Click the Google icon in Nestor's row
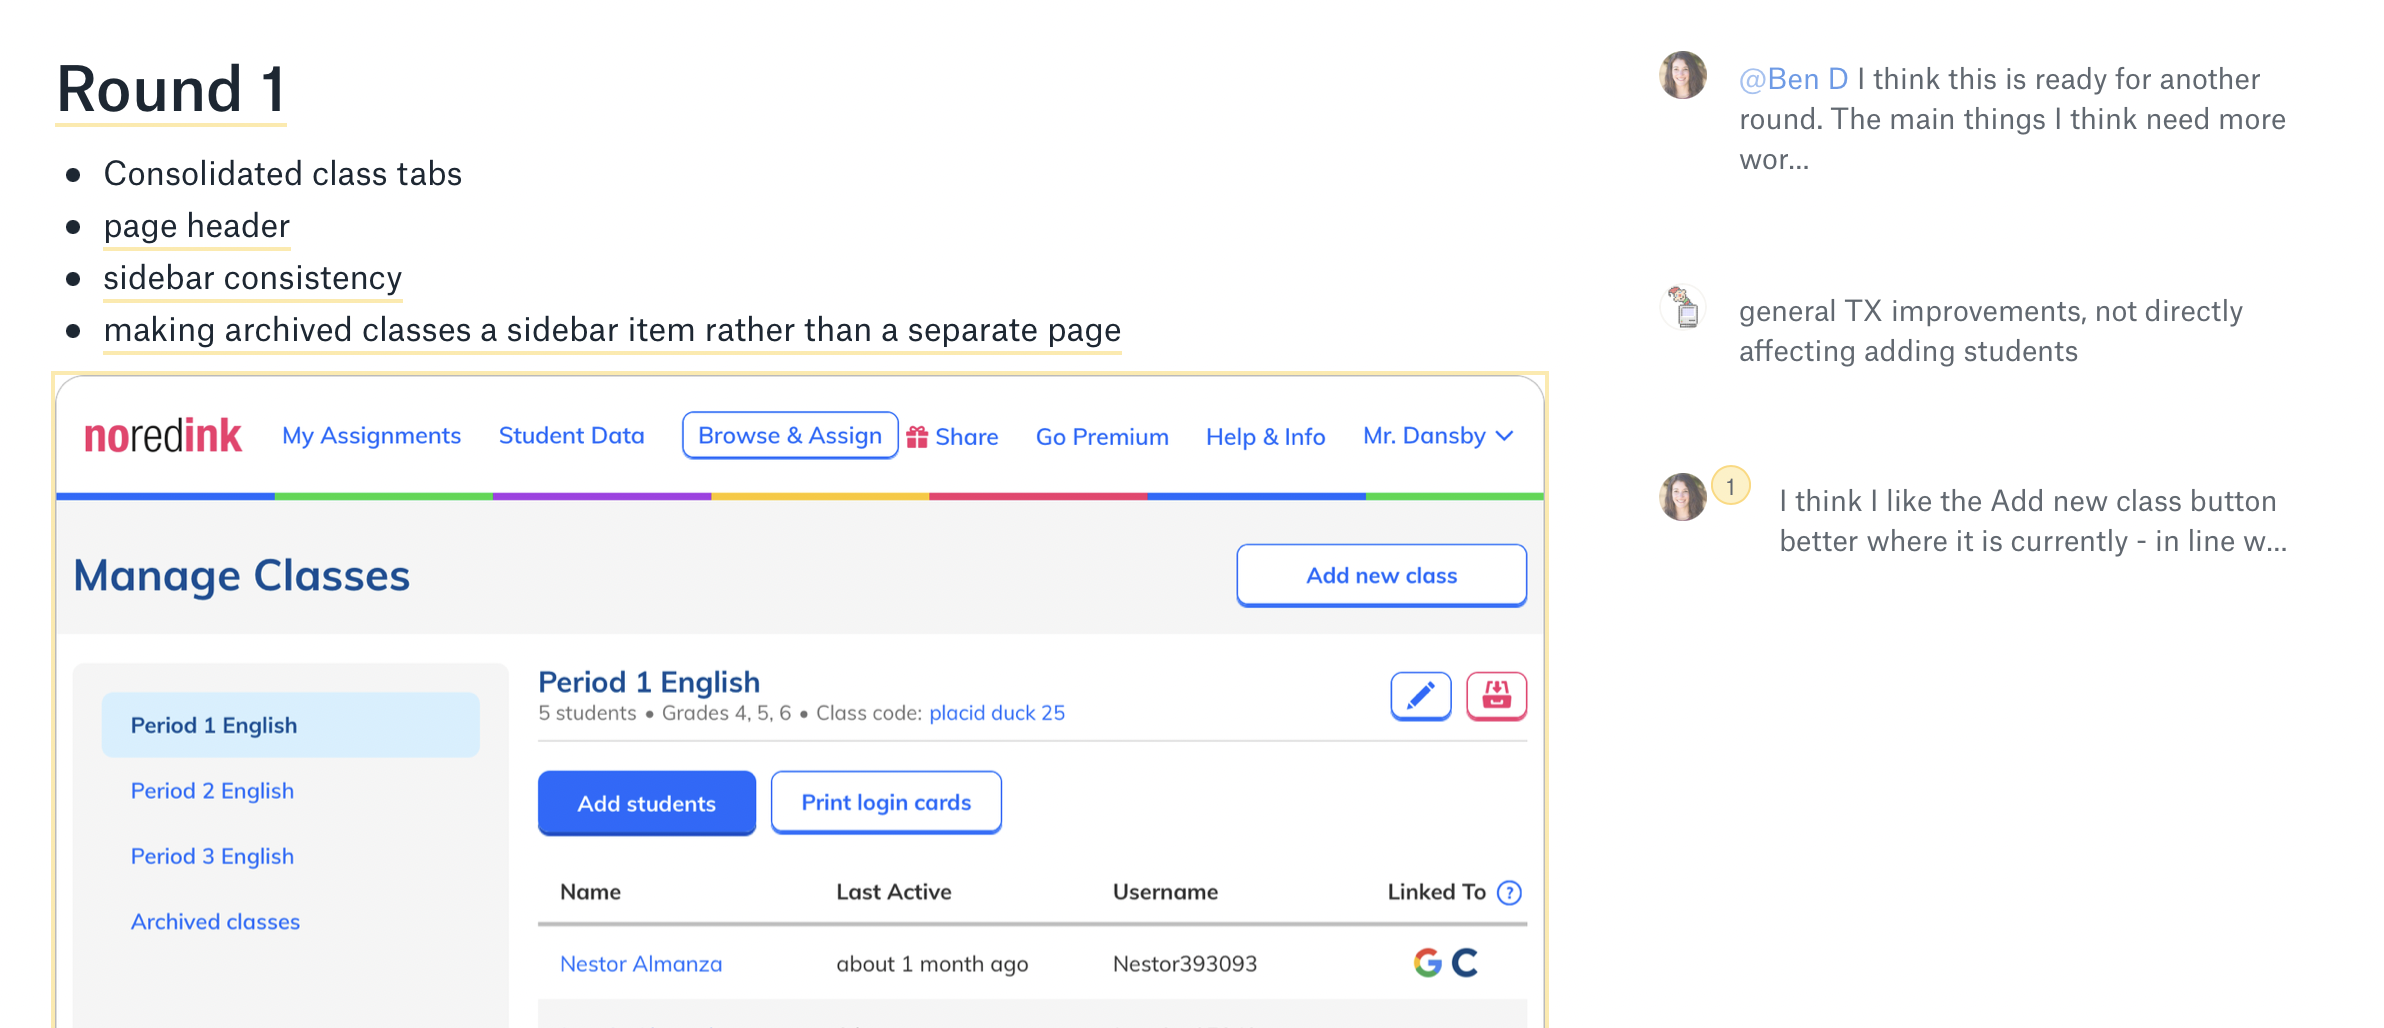Screen dimensions: 2384x1028 coord(1427,963)
